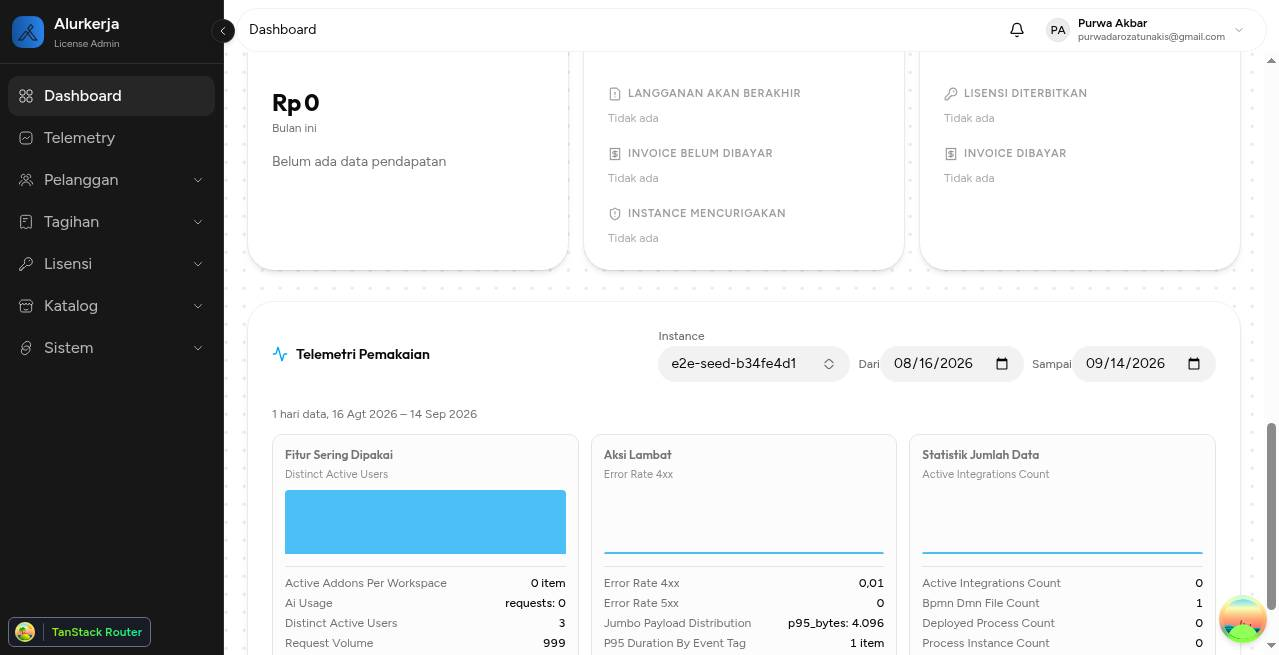Click the Process Instance Count row
The height and width of the screenshot is (655, 1279).
coord(1062,643)
